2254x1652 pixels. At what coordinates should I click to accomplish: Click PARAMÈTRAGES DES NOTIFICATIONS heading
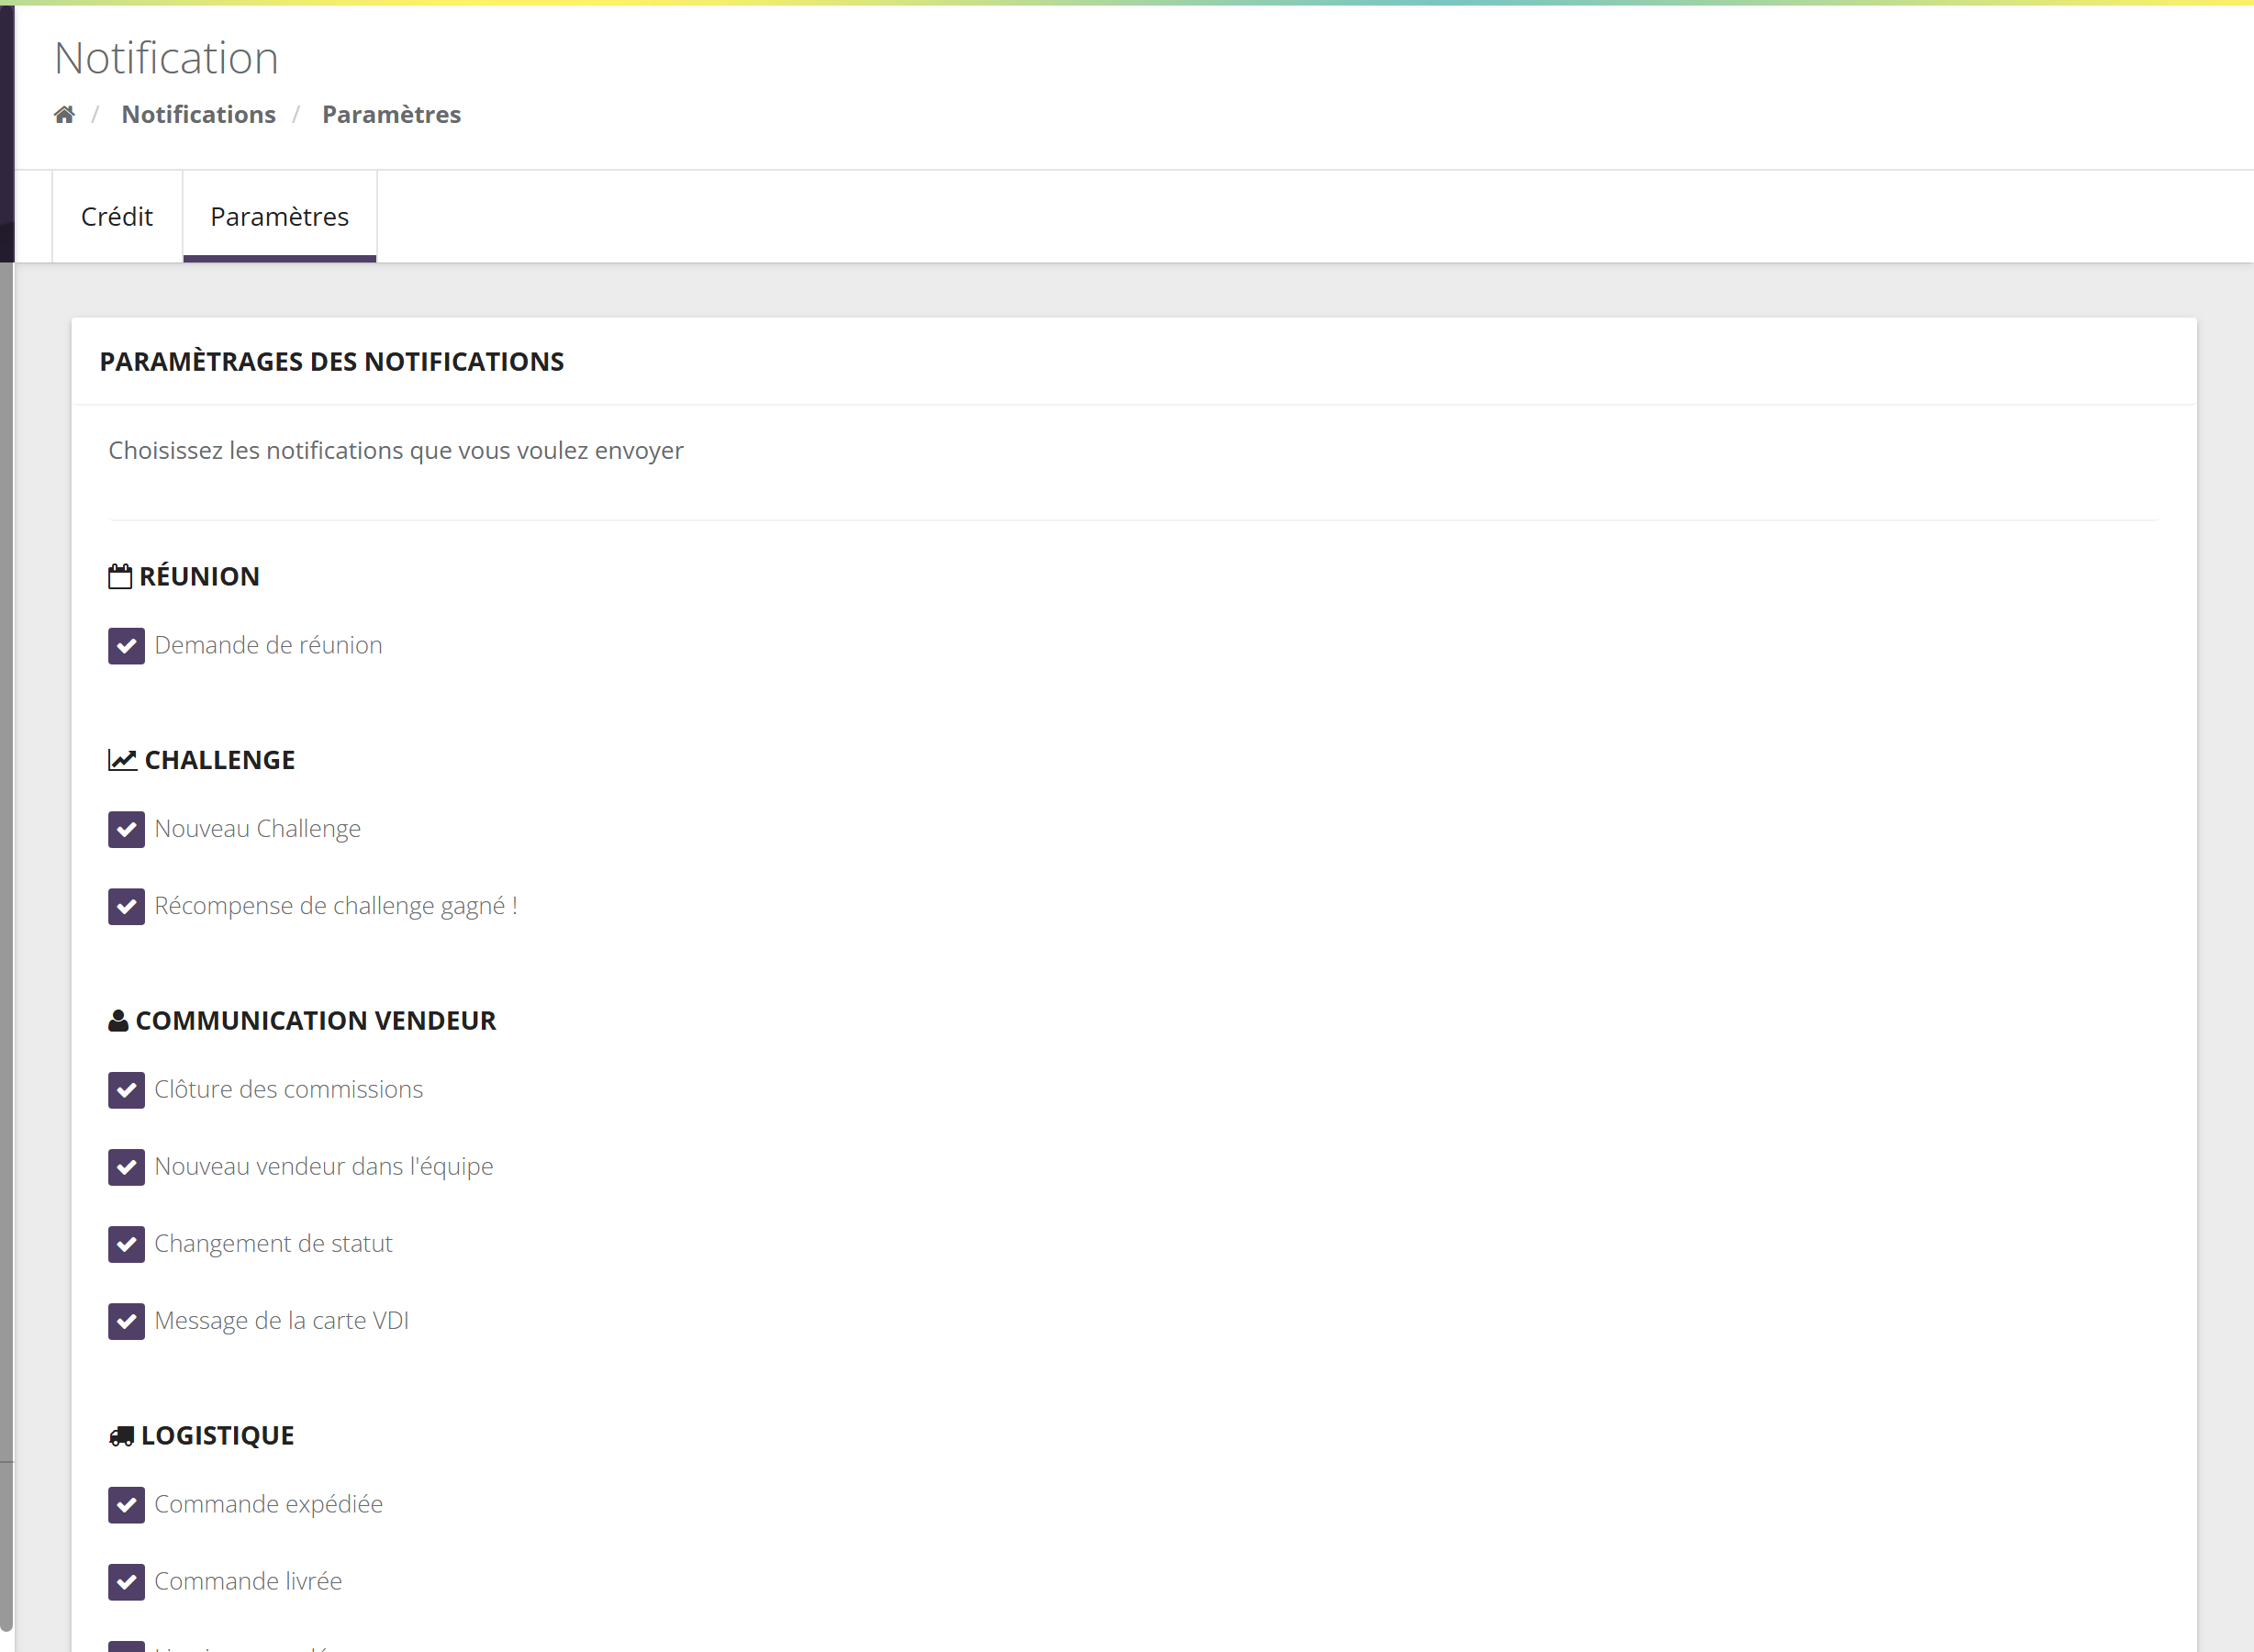tap(332, 361)
